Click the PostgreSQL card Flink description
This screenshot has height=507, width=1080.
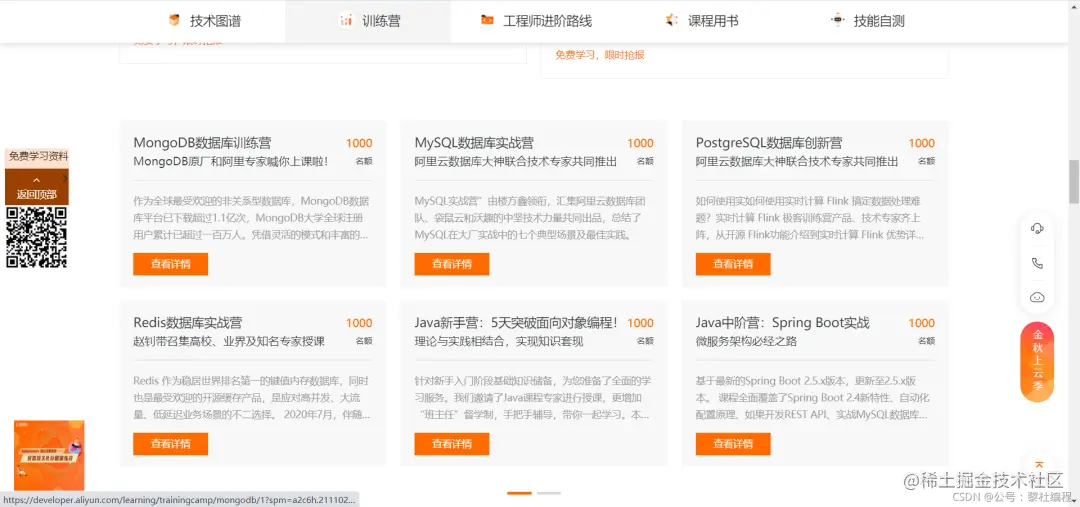click(809, 218)
